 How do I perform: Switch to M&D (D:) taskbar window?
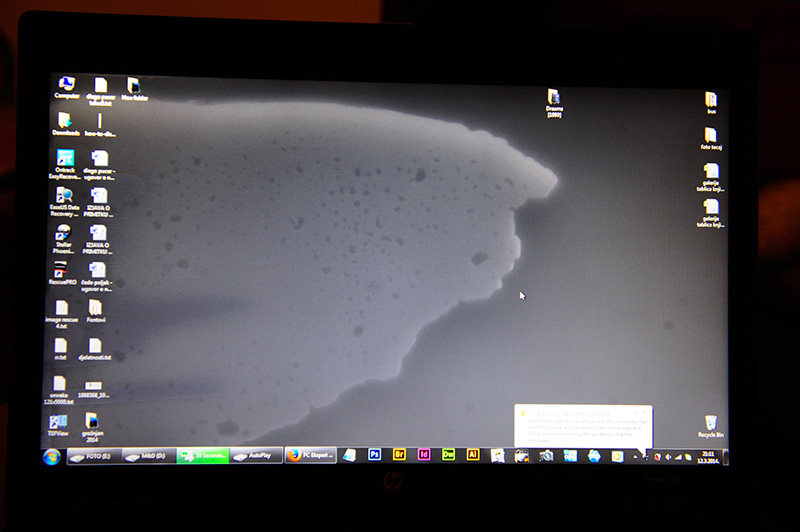149,456
